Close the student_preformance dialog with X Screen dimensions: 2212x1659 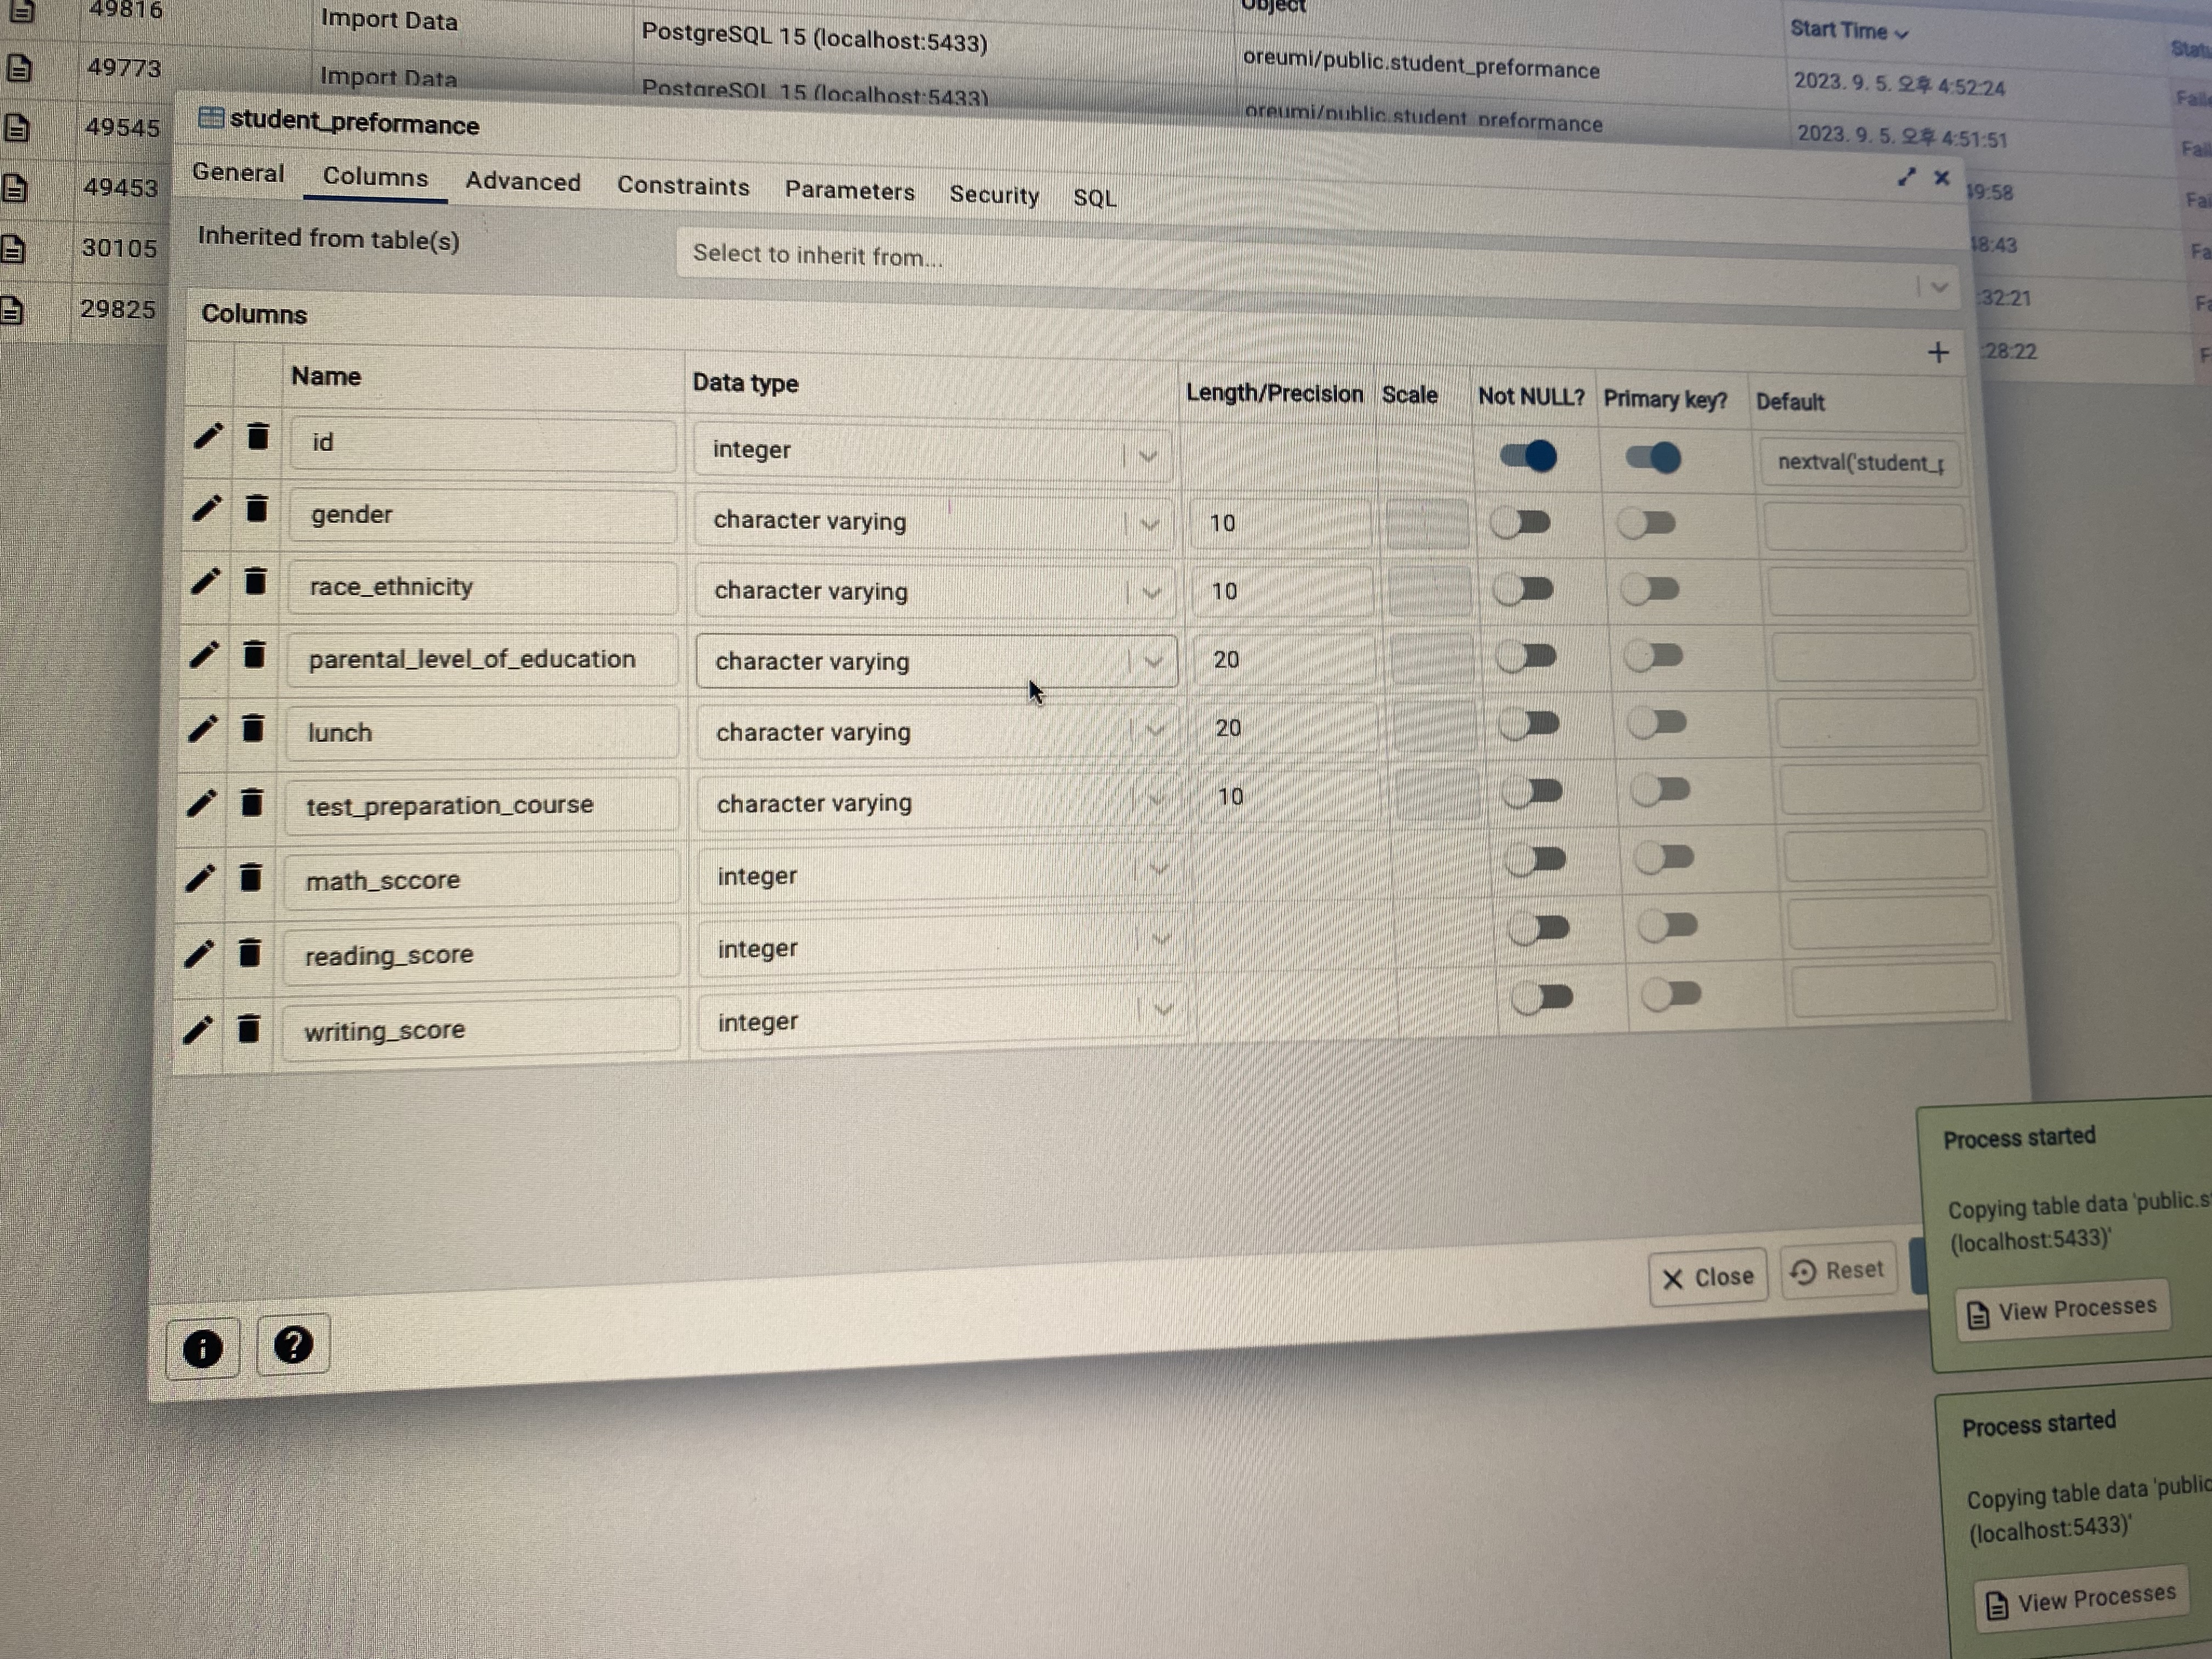pyautogui.click(x=1942, y=178)
